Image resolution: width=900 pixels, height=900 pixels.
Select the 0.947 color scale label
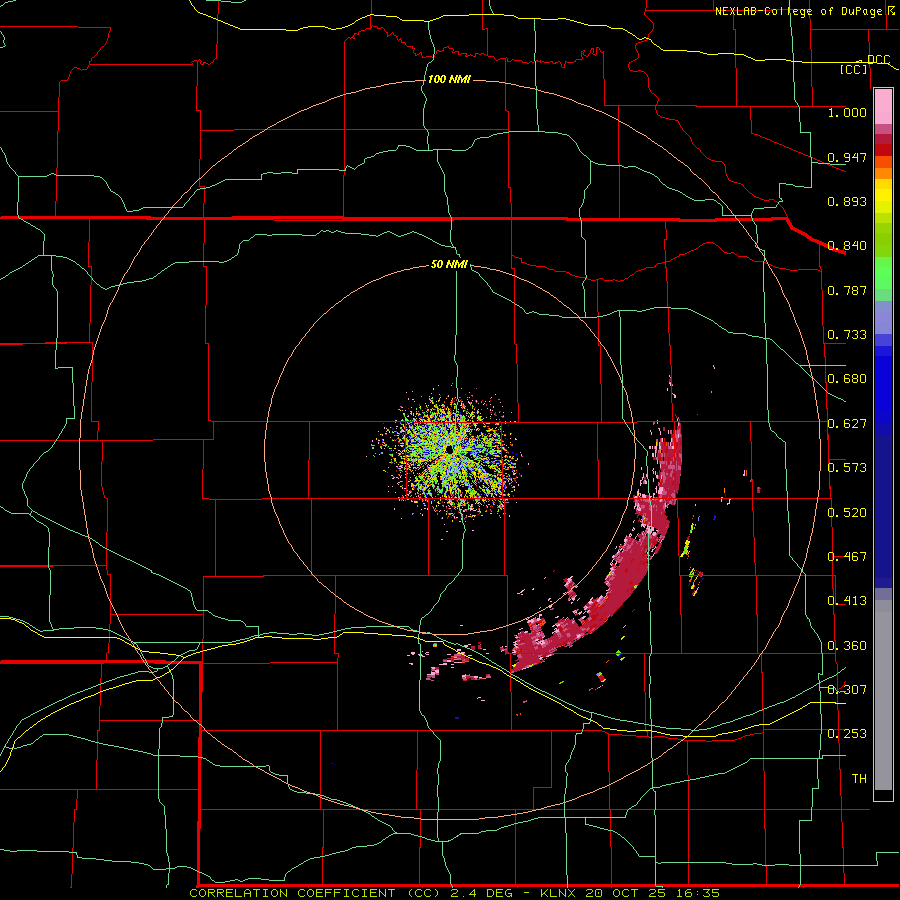847,157
